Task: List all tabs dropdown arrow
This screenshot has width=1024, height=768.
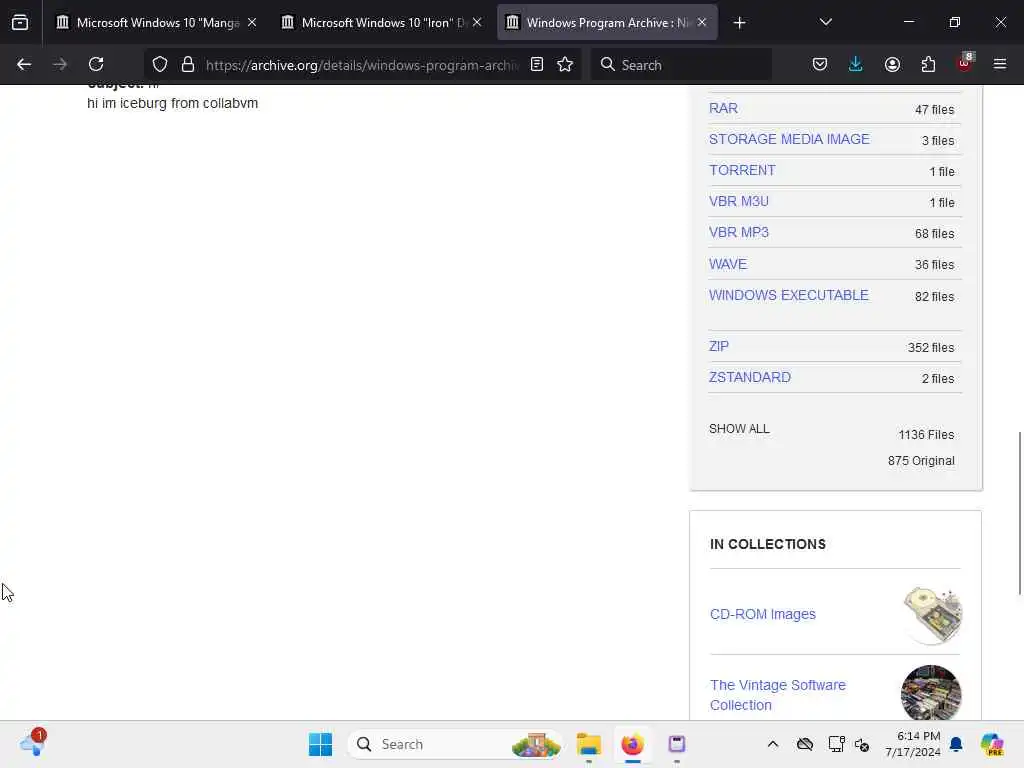Action: tap(825, 22)
